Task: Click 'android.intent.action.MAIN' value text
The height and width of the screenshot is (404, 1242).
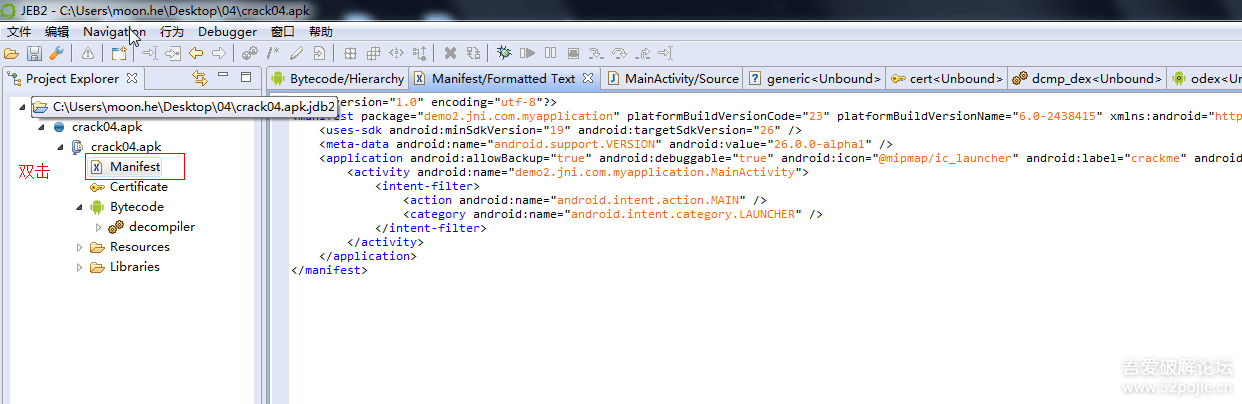Action: tap(654, 200)
